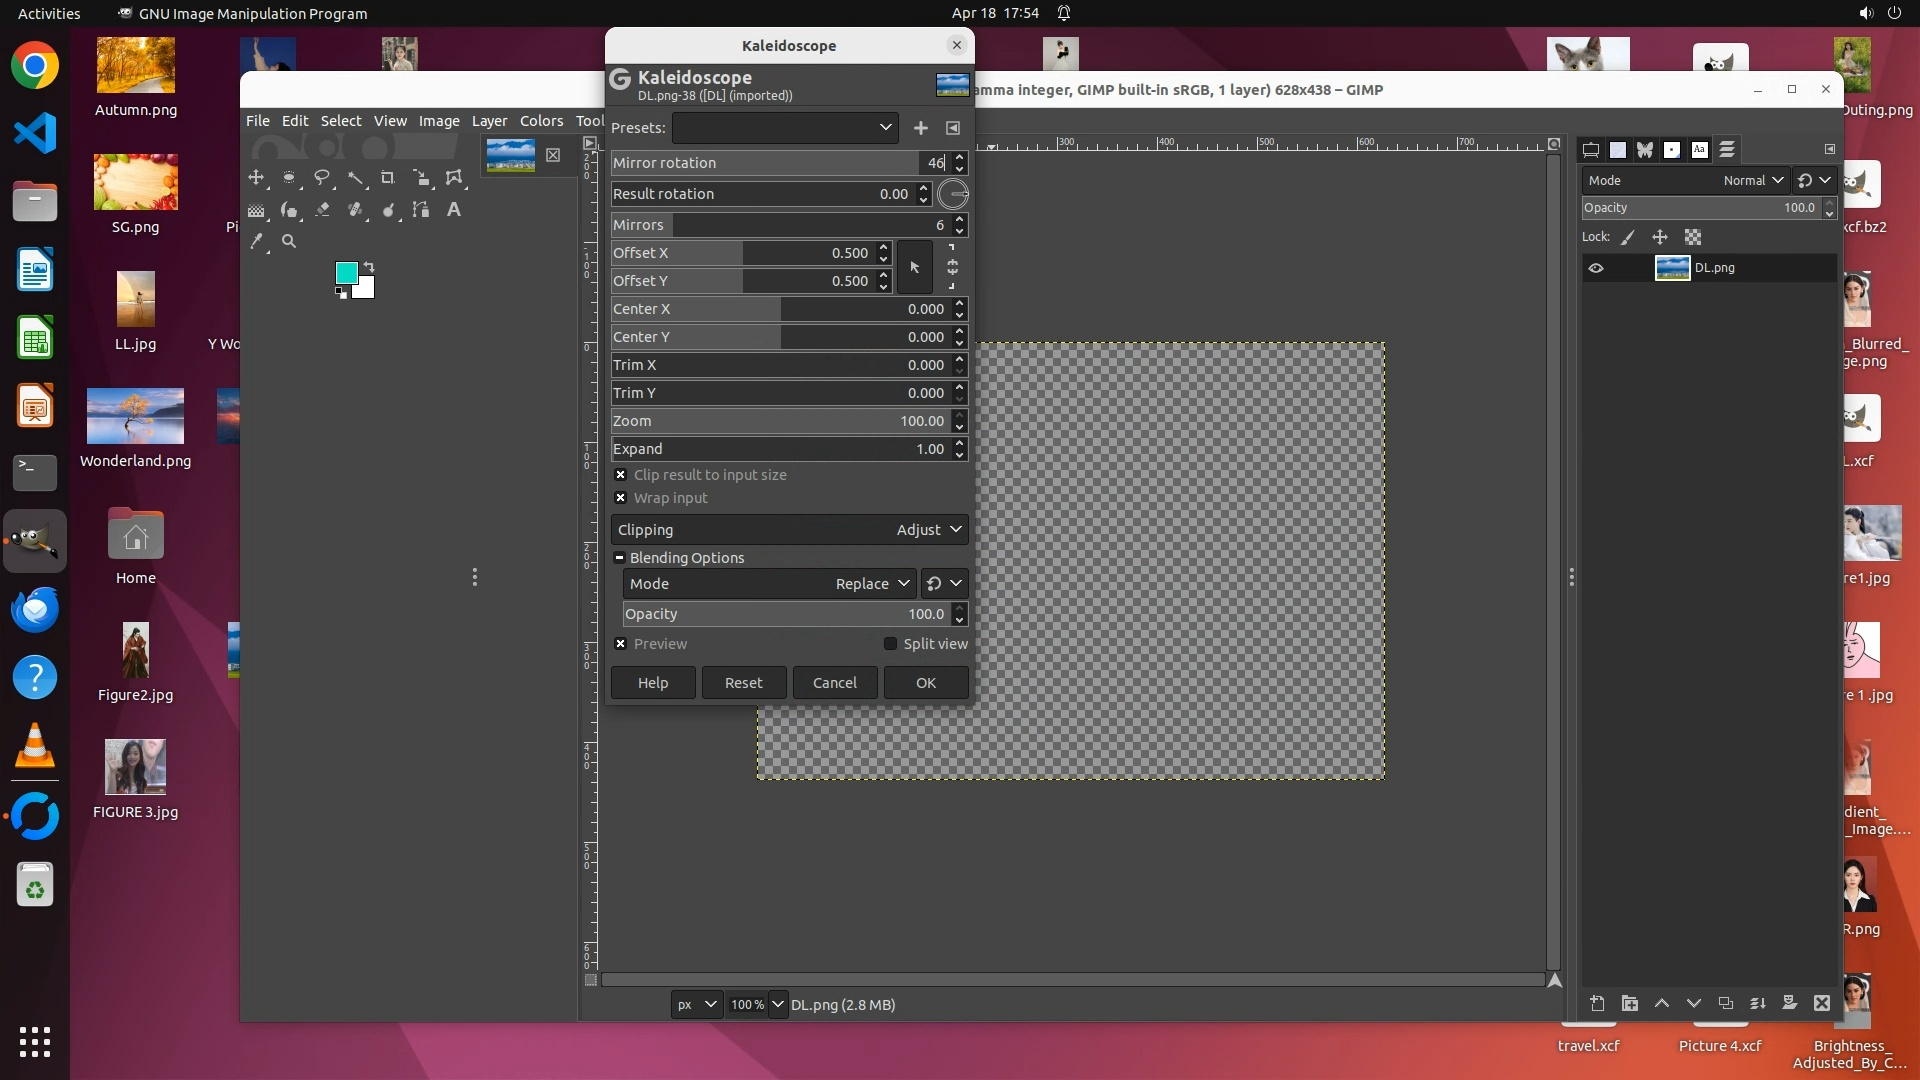This screenshot has height=1080, width=1920.
Task: Click lock alpha channel checkerboard icon
Action: 1693,237
